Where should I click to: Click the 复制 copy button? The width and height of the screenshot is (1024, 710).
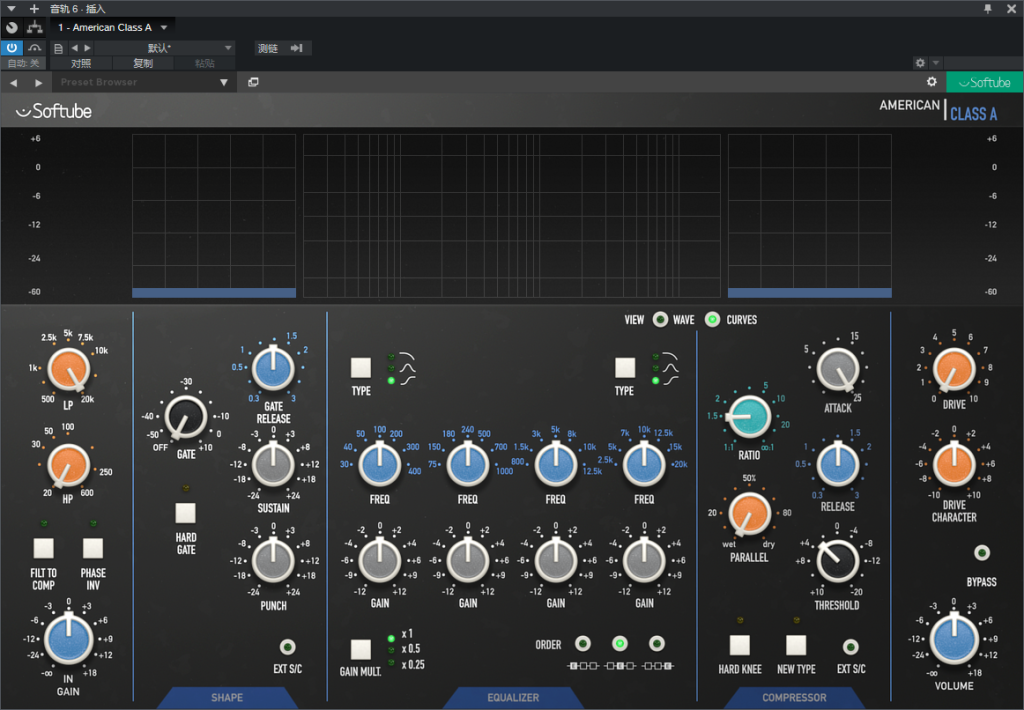pos(143,63)
